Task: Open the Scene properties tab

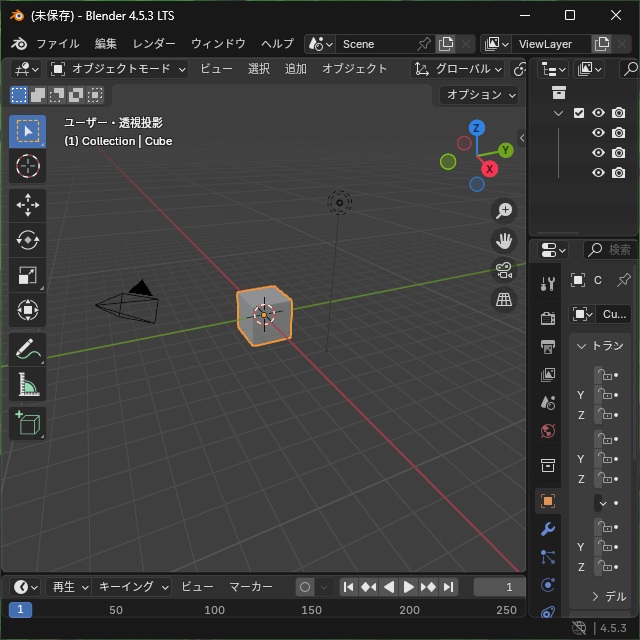Action: (547, 402)
